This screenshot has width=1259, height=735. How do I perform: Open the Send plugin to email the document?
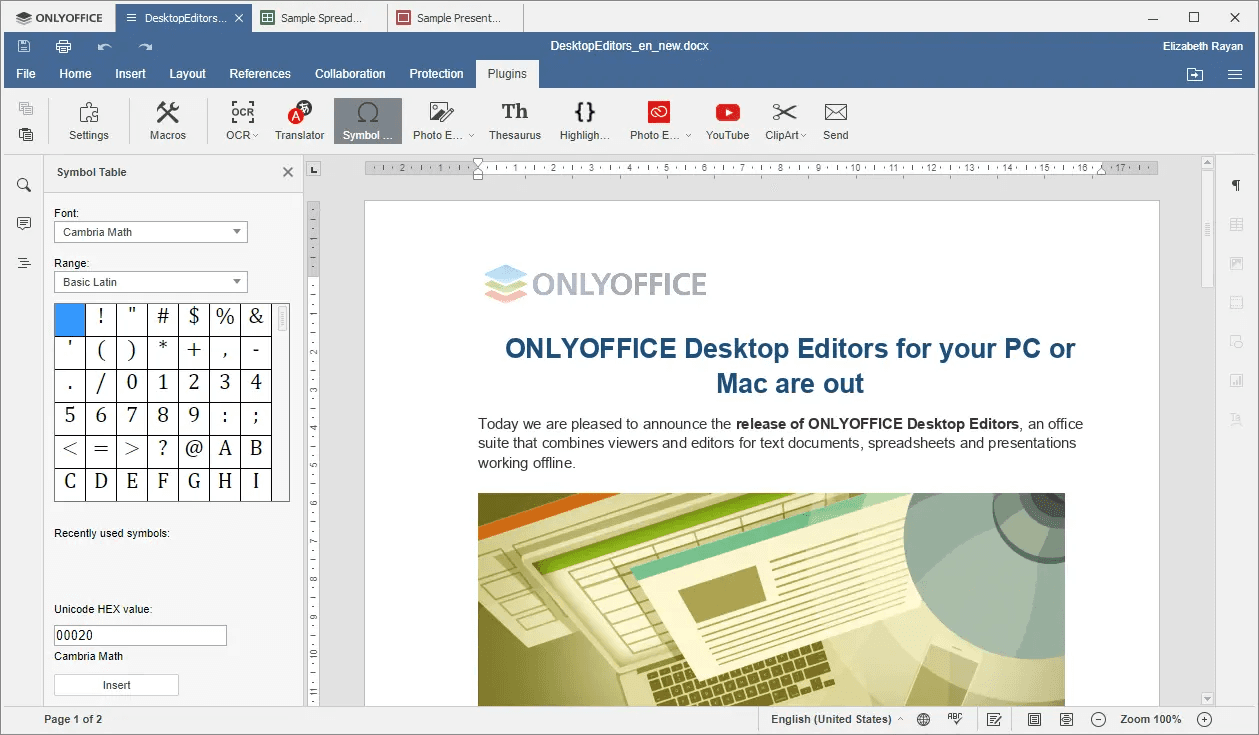pyautogui.click(x=835, y=120)
